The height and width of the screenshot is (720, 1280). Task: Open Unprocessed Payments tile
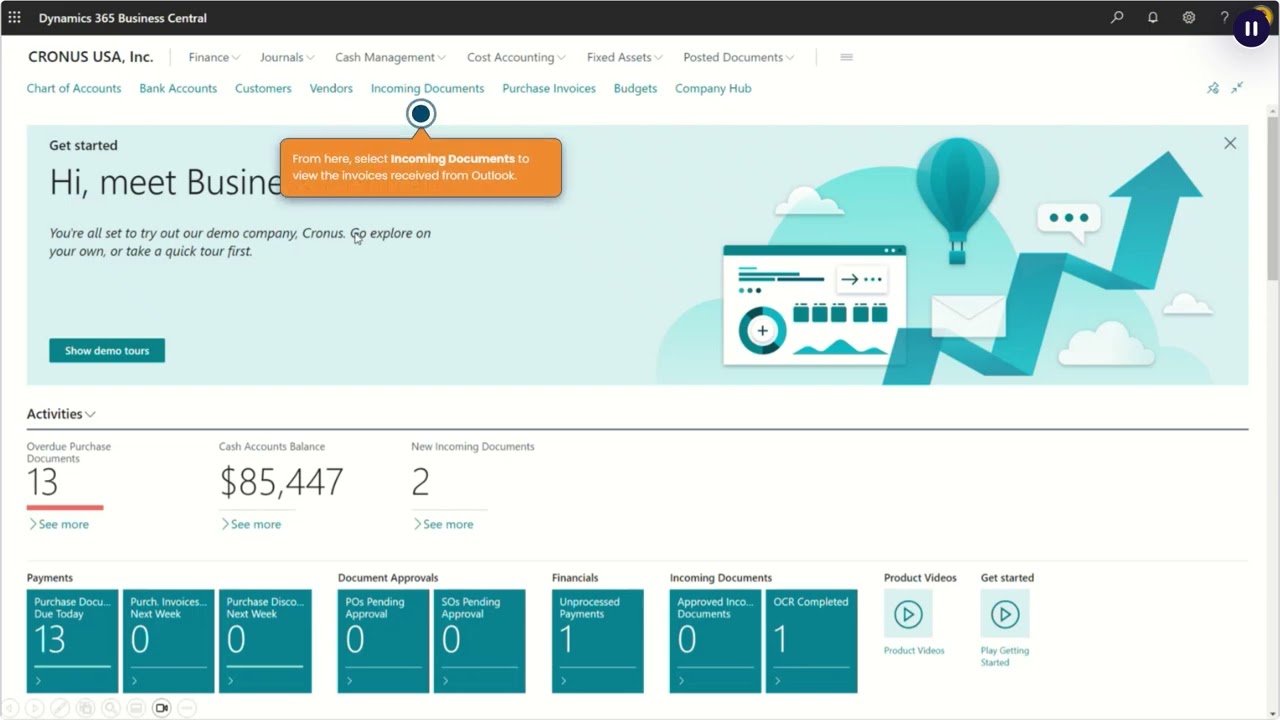598,641
